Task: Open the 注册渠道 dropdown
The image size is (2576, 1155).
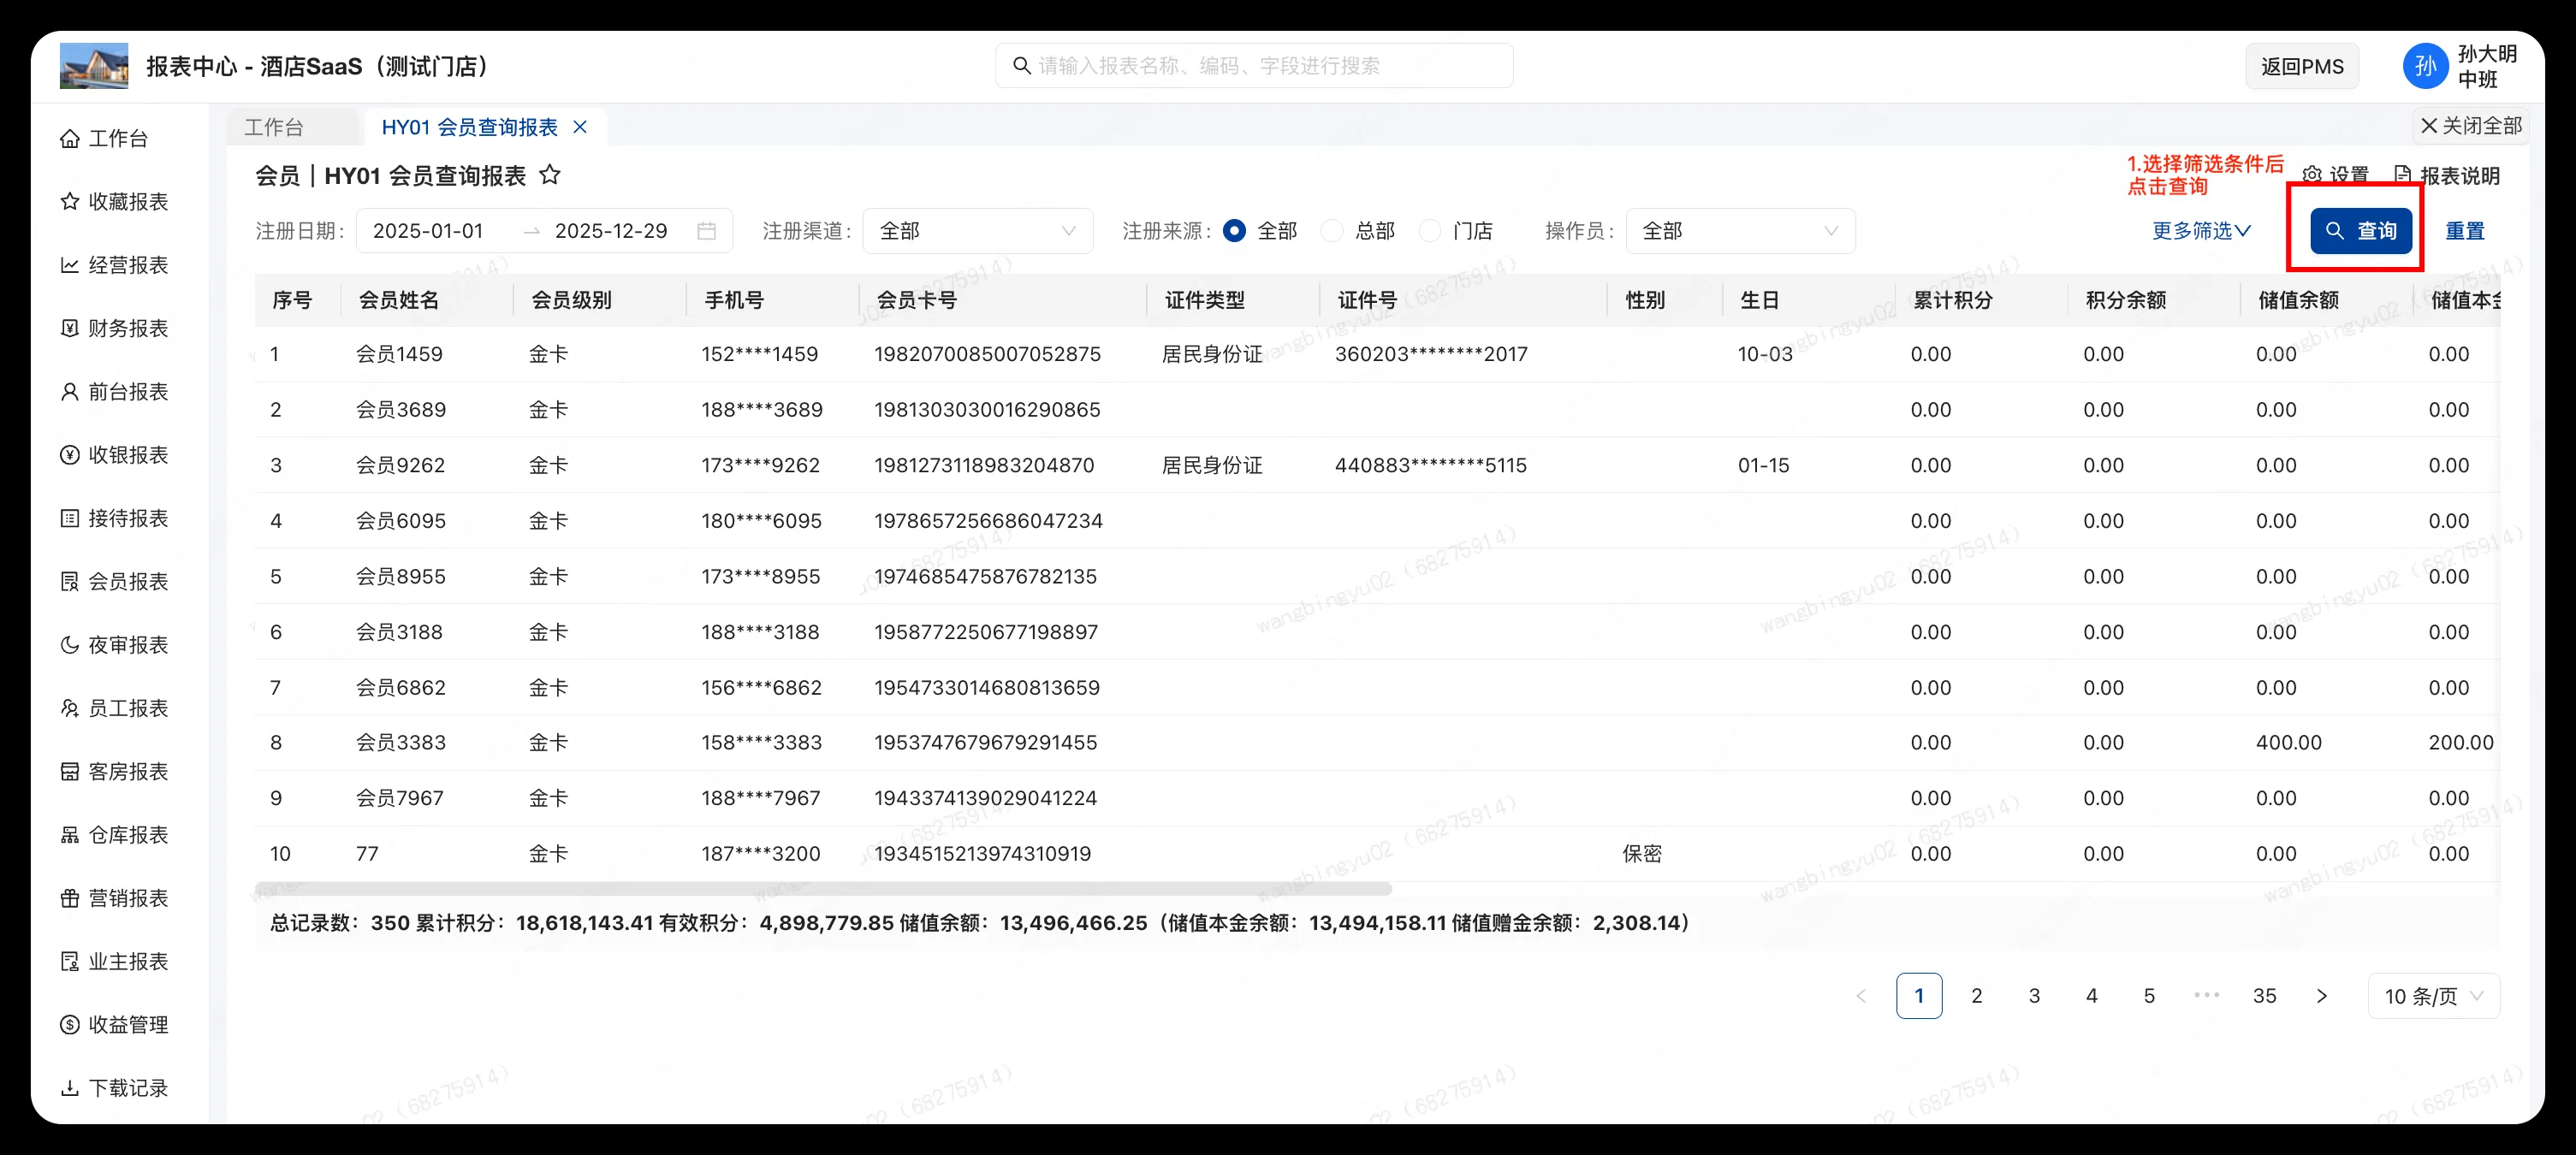Action: pyautogui.click(x=977, y=230)
